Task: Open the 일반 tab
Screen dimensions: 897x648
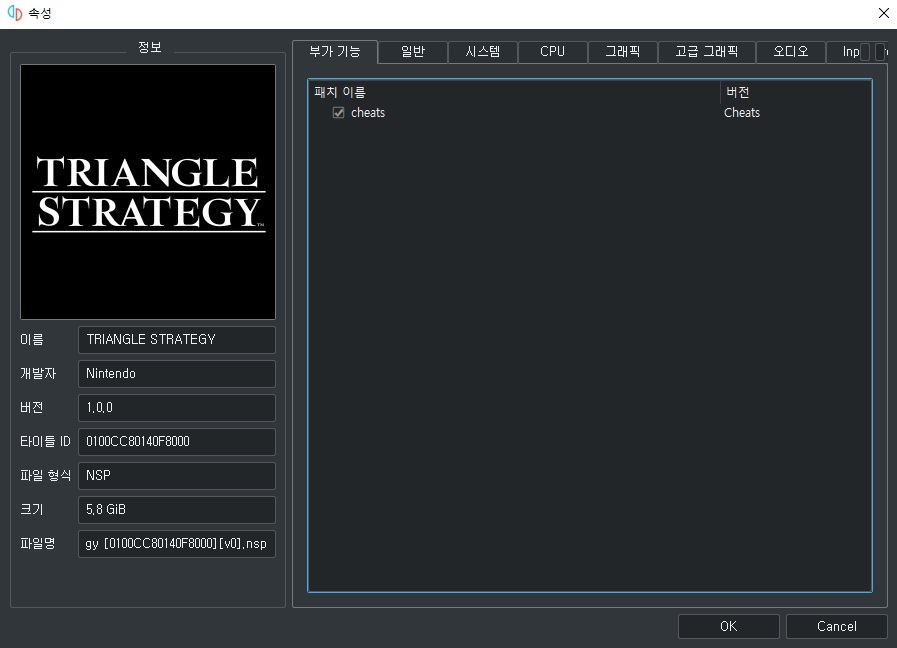Action: click(412, 52)
